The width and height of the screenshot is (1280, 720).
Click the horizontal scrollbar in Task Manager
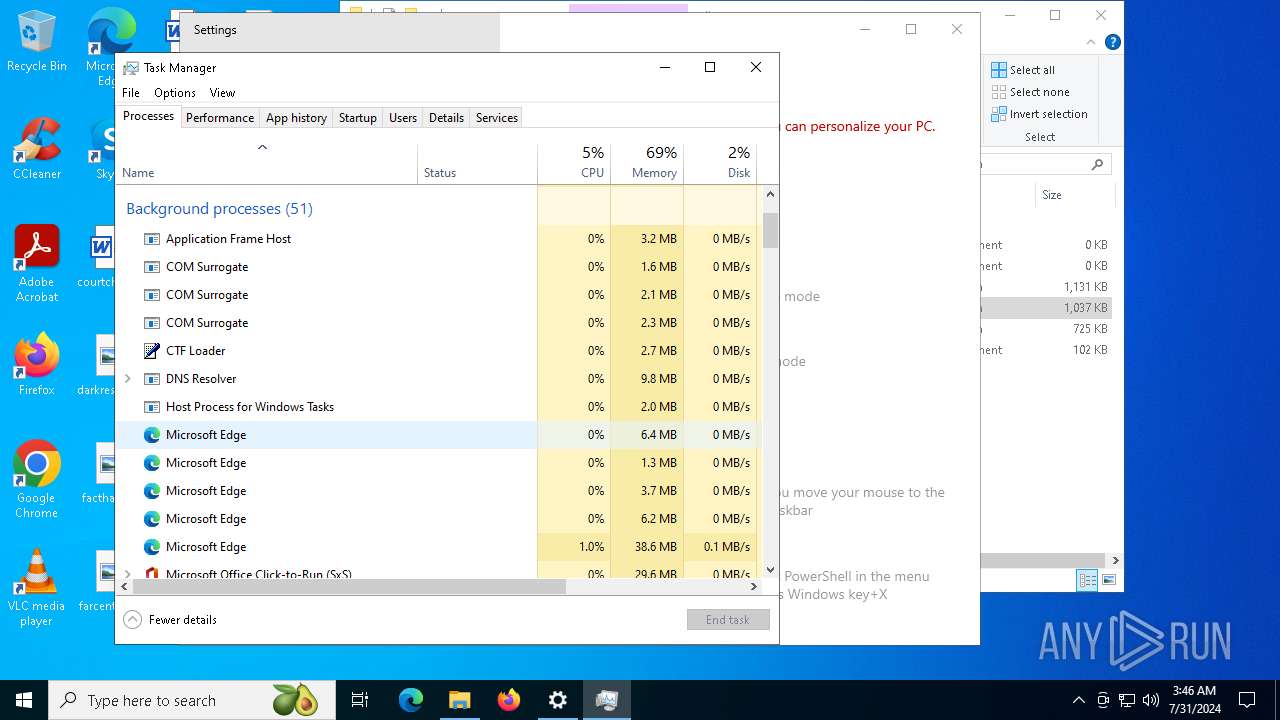pyautogui.click(x=349, y=587)
